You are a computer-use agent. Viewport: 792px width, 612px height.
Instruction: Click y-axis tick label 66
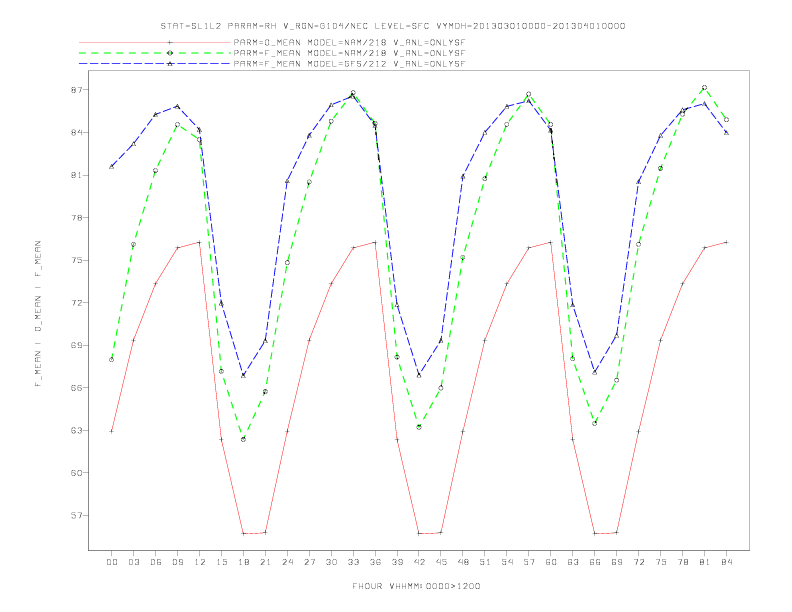pos(77,388)
